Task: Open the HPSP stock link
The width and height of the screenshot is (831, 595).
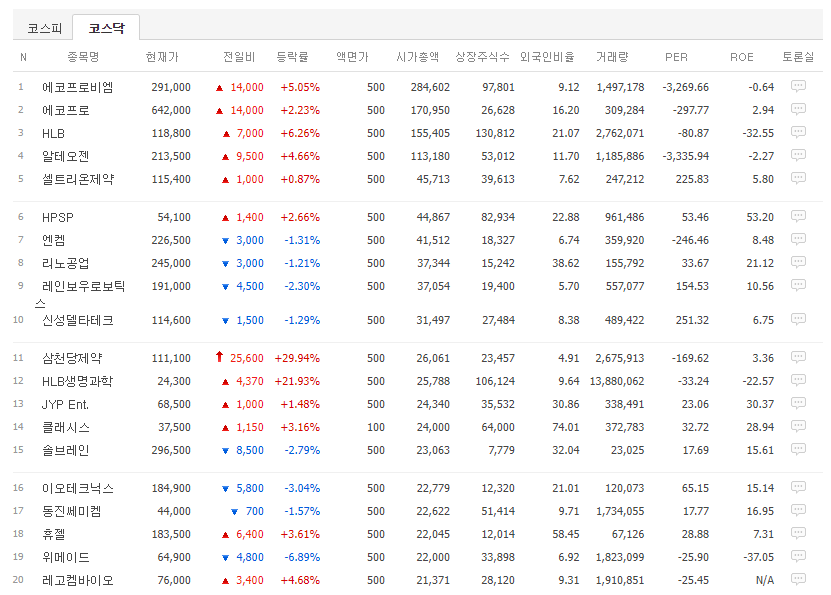Action: pos(58,217)
